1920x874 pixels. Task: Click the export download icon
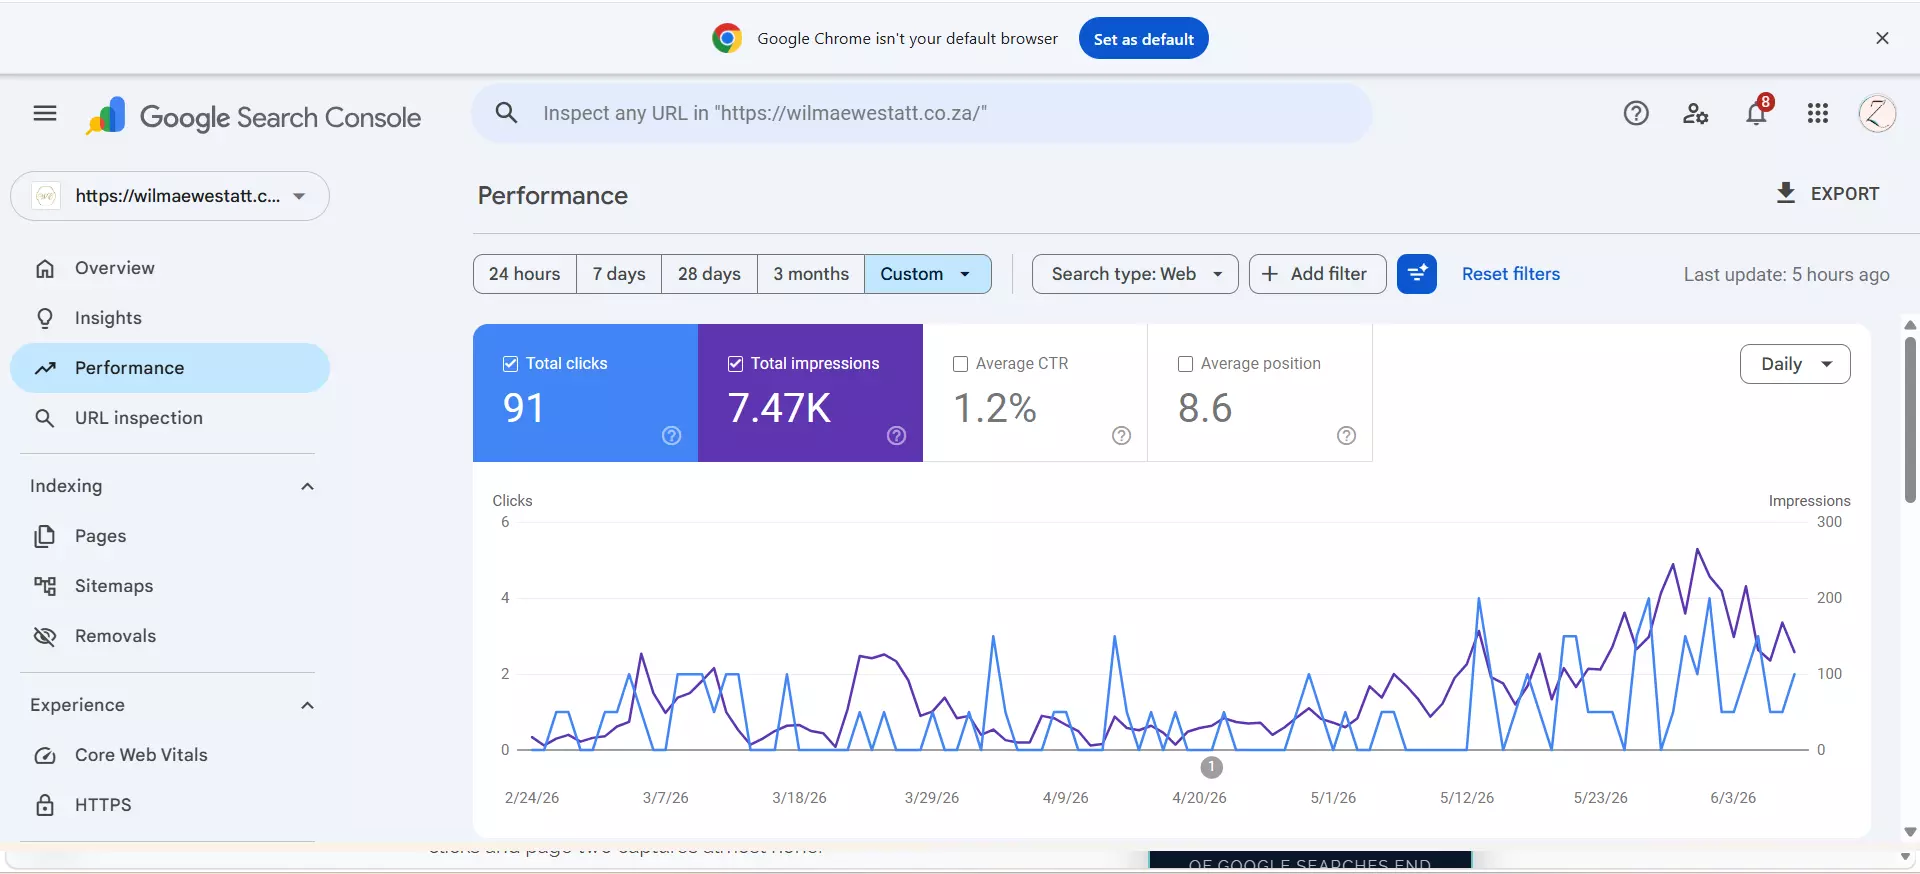(x=1786, y=193)
